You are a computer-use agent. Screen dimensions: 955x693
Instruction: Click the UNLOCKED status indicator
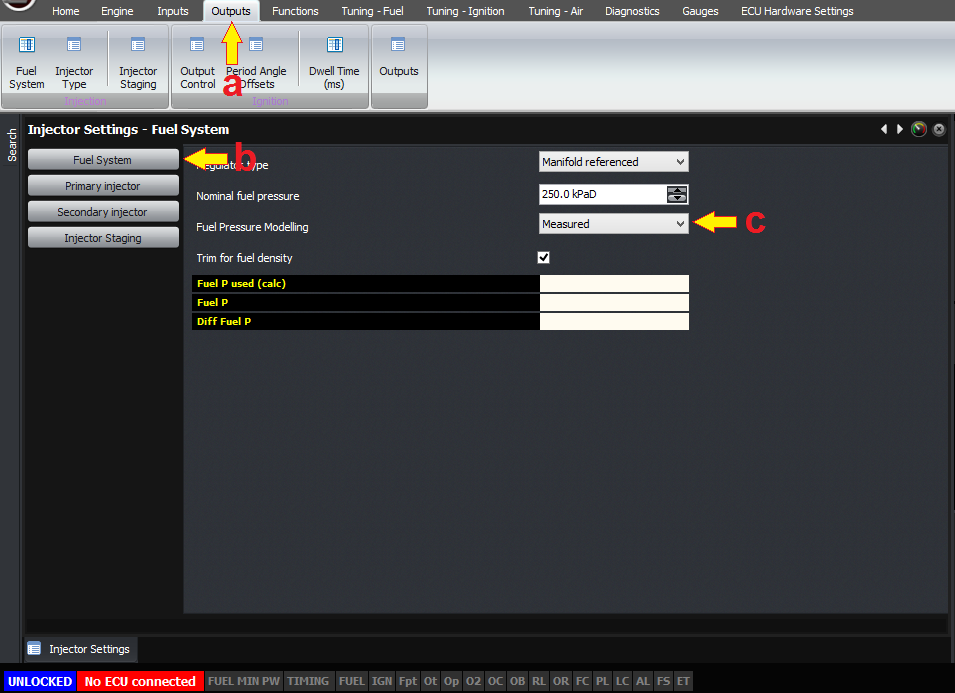coord(40,681)
